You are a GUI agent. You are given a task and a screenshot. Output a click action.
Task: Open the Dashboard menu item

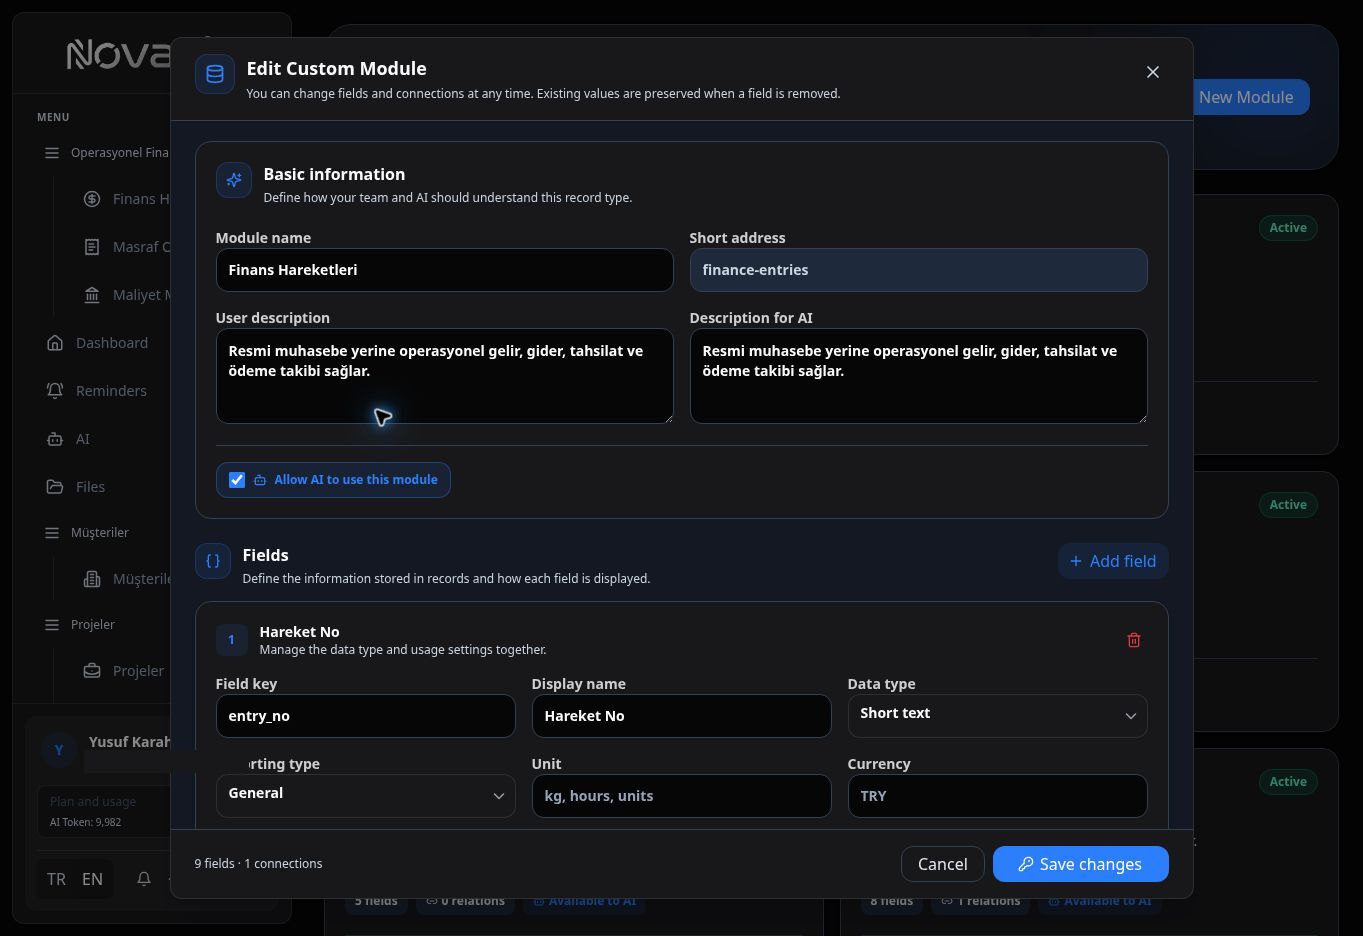click(112, 343)
